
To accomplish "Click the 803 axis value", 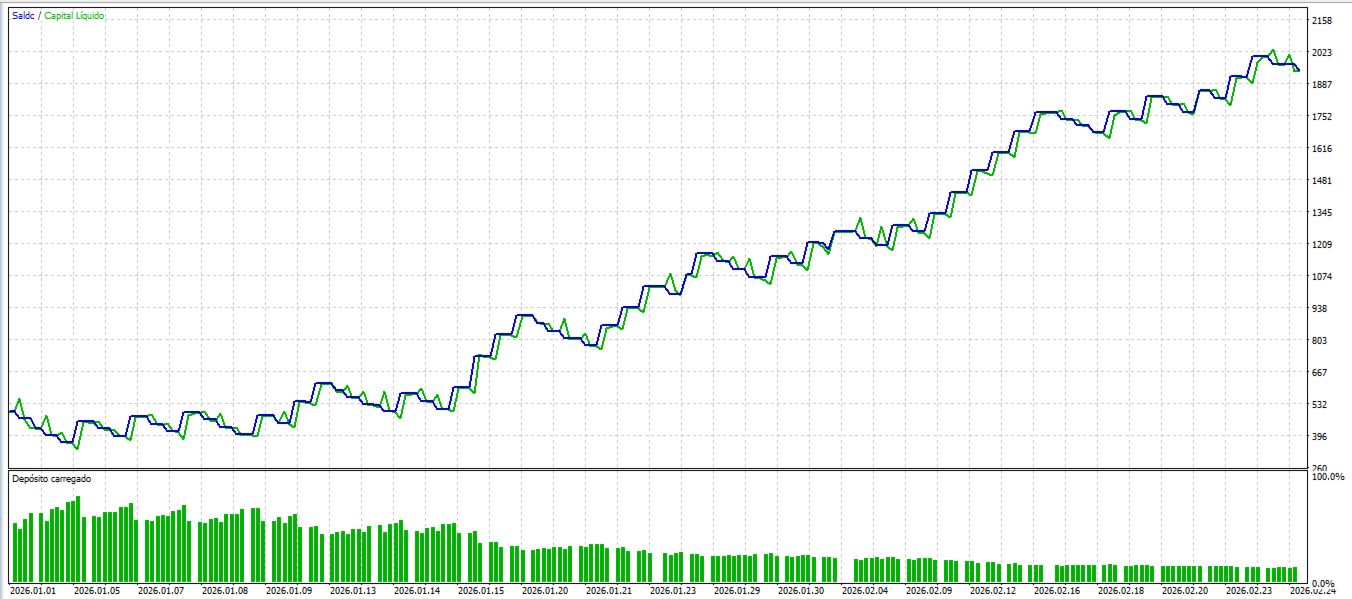I will click(1321, 341).
